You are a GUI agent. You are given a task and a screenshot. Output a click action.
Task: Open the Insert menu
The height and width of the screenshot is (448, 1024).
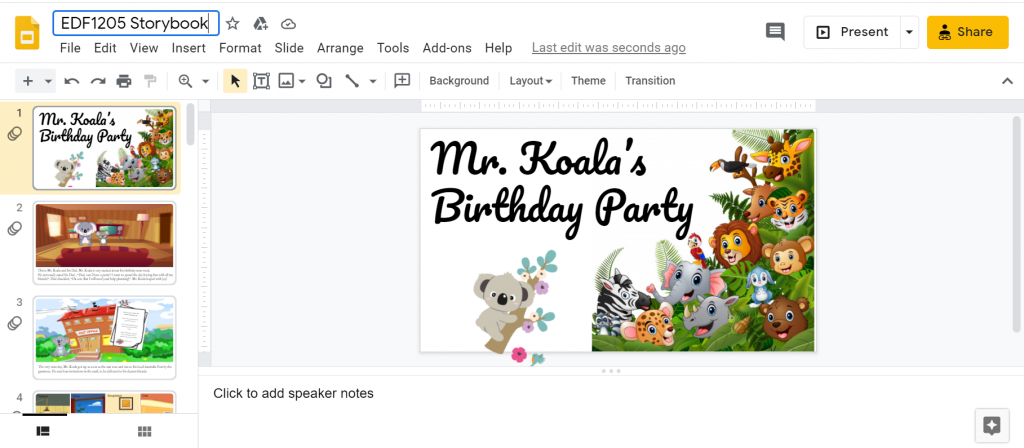[188, 48]
